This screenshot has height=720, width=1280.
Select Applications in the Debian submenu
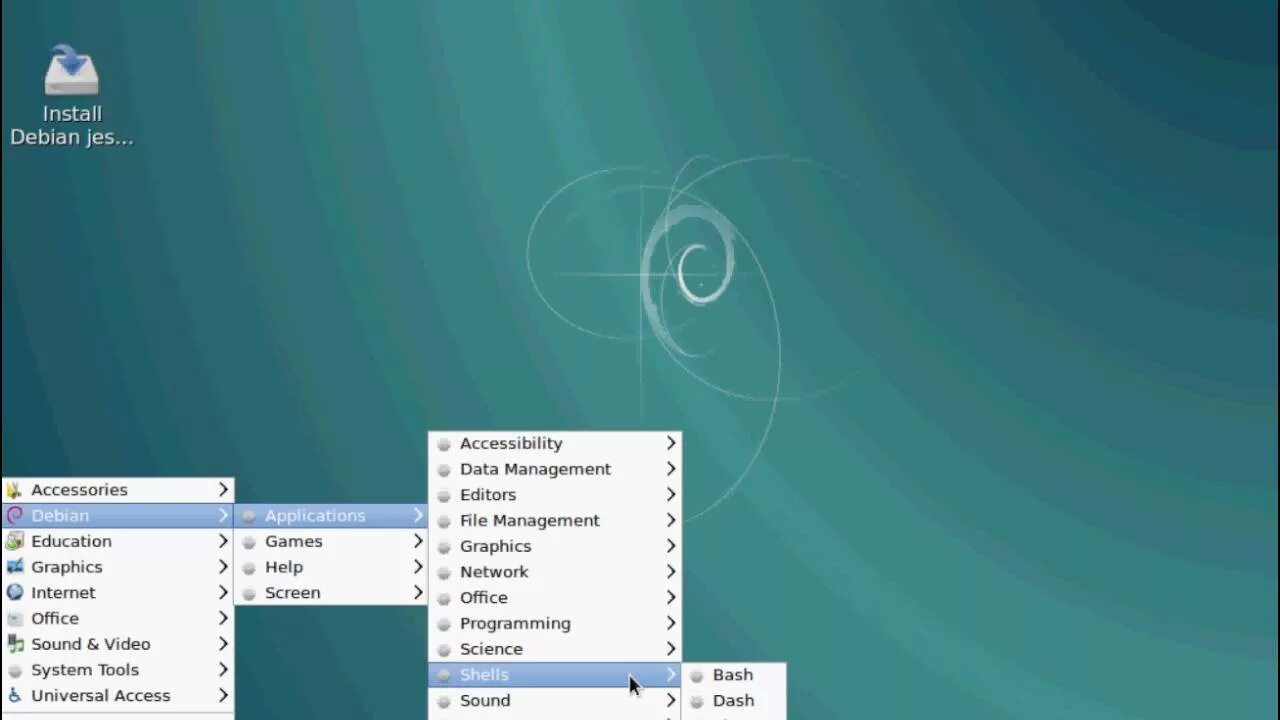click(x=331, y=516)
